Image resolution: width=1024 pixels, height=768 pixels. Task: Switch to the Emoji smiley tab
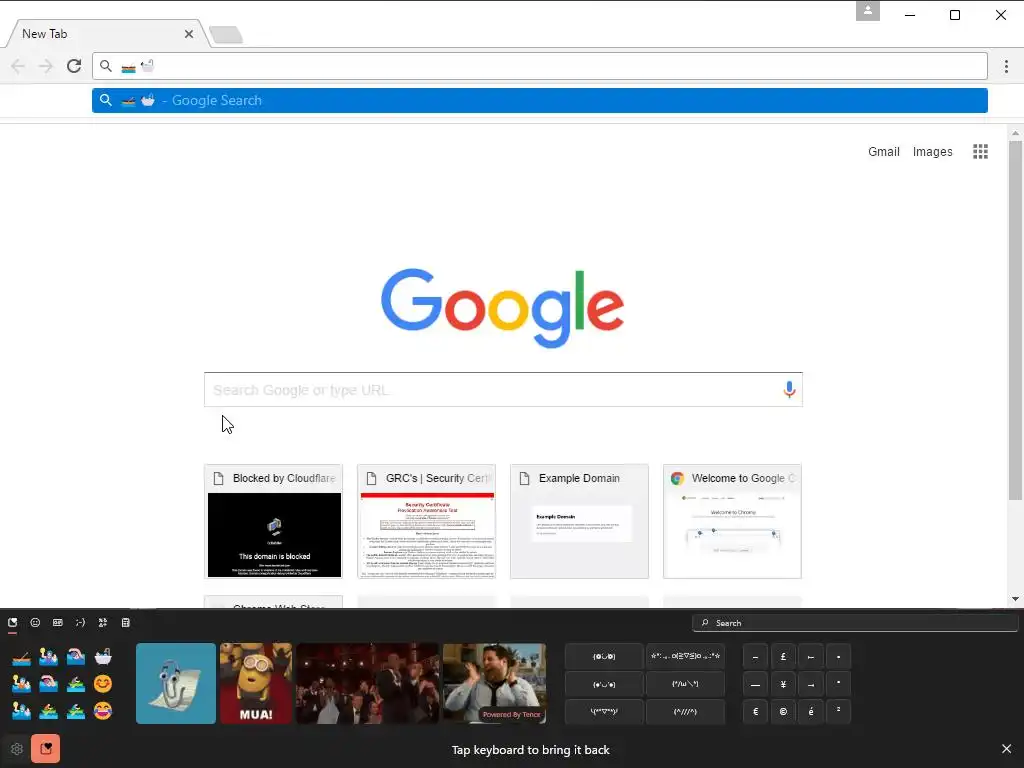click(35, 623)
